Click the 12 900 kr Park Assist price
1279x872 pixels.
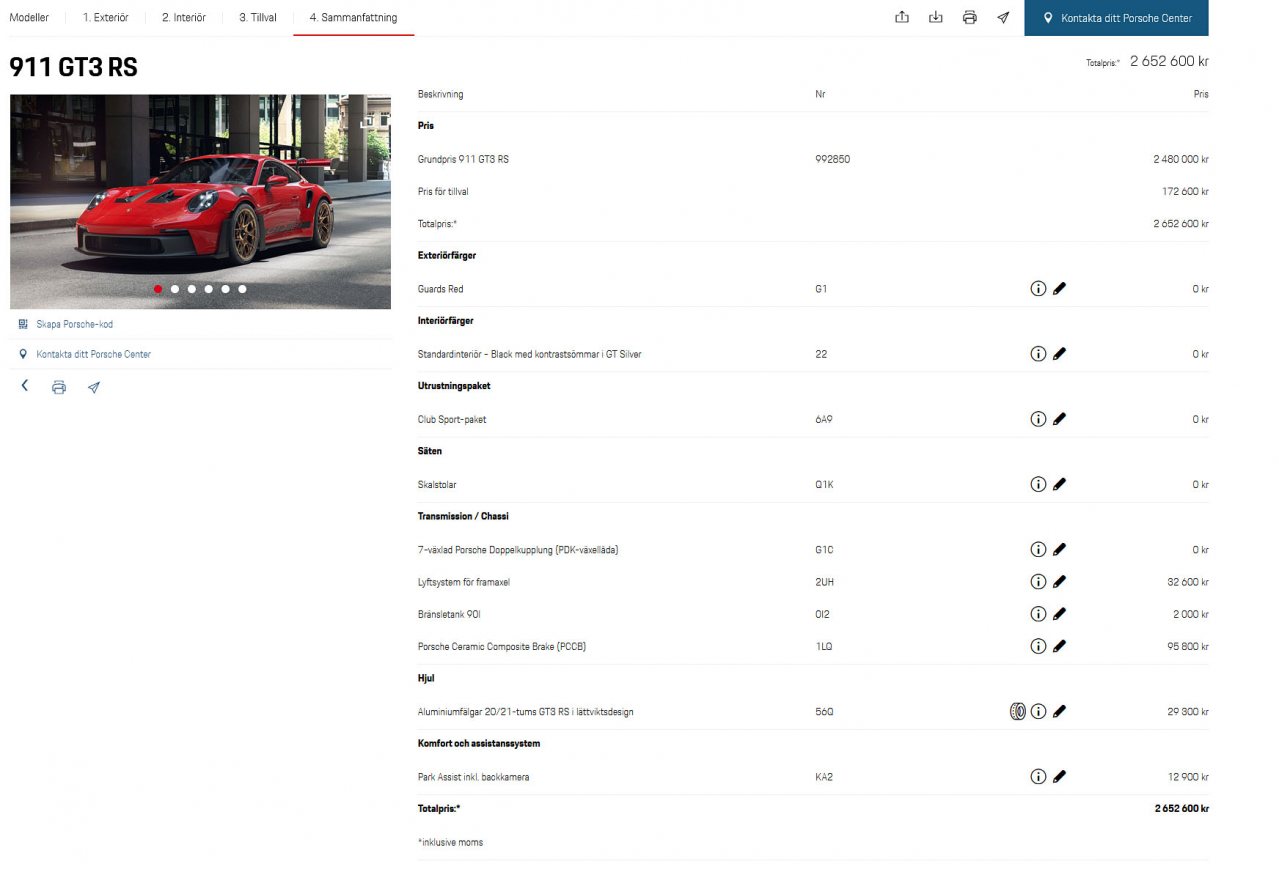(x=1188, y=776)
